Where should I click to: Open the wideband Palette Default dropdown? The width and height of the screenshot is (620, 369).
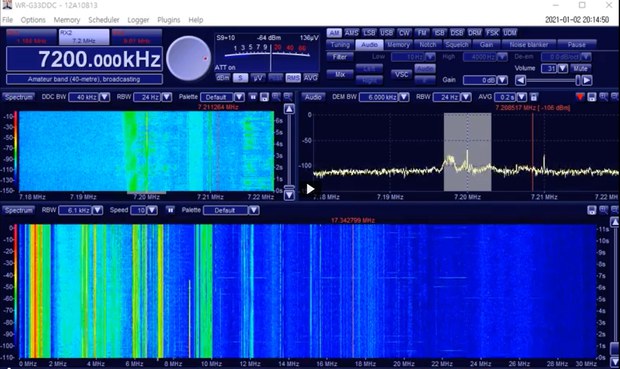[x=254, y=210]
